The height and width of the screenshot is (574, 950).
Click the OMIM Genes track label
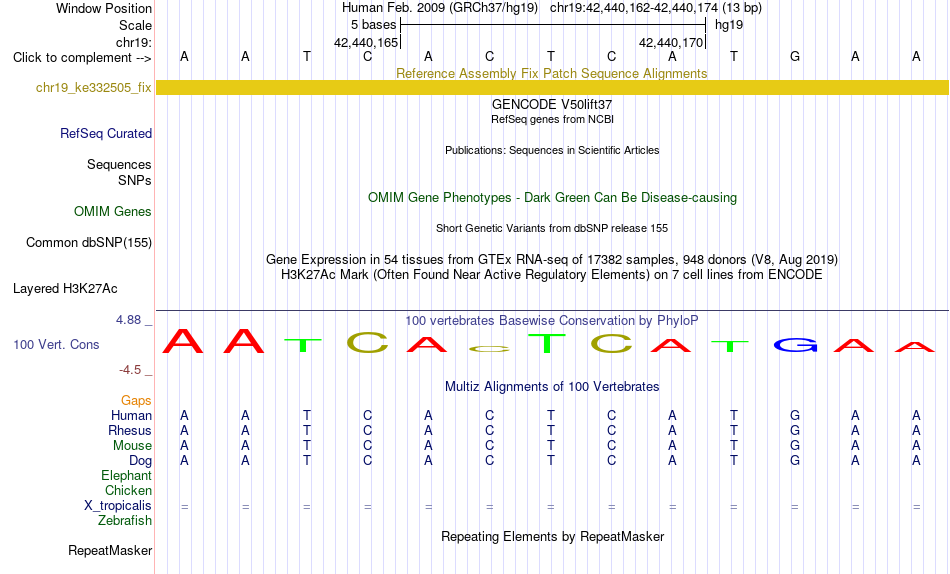click(x=113, y=212)
